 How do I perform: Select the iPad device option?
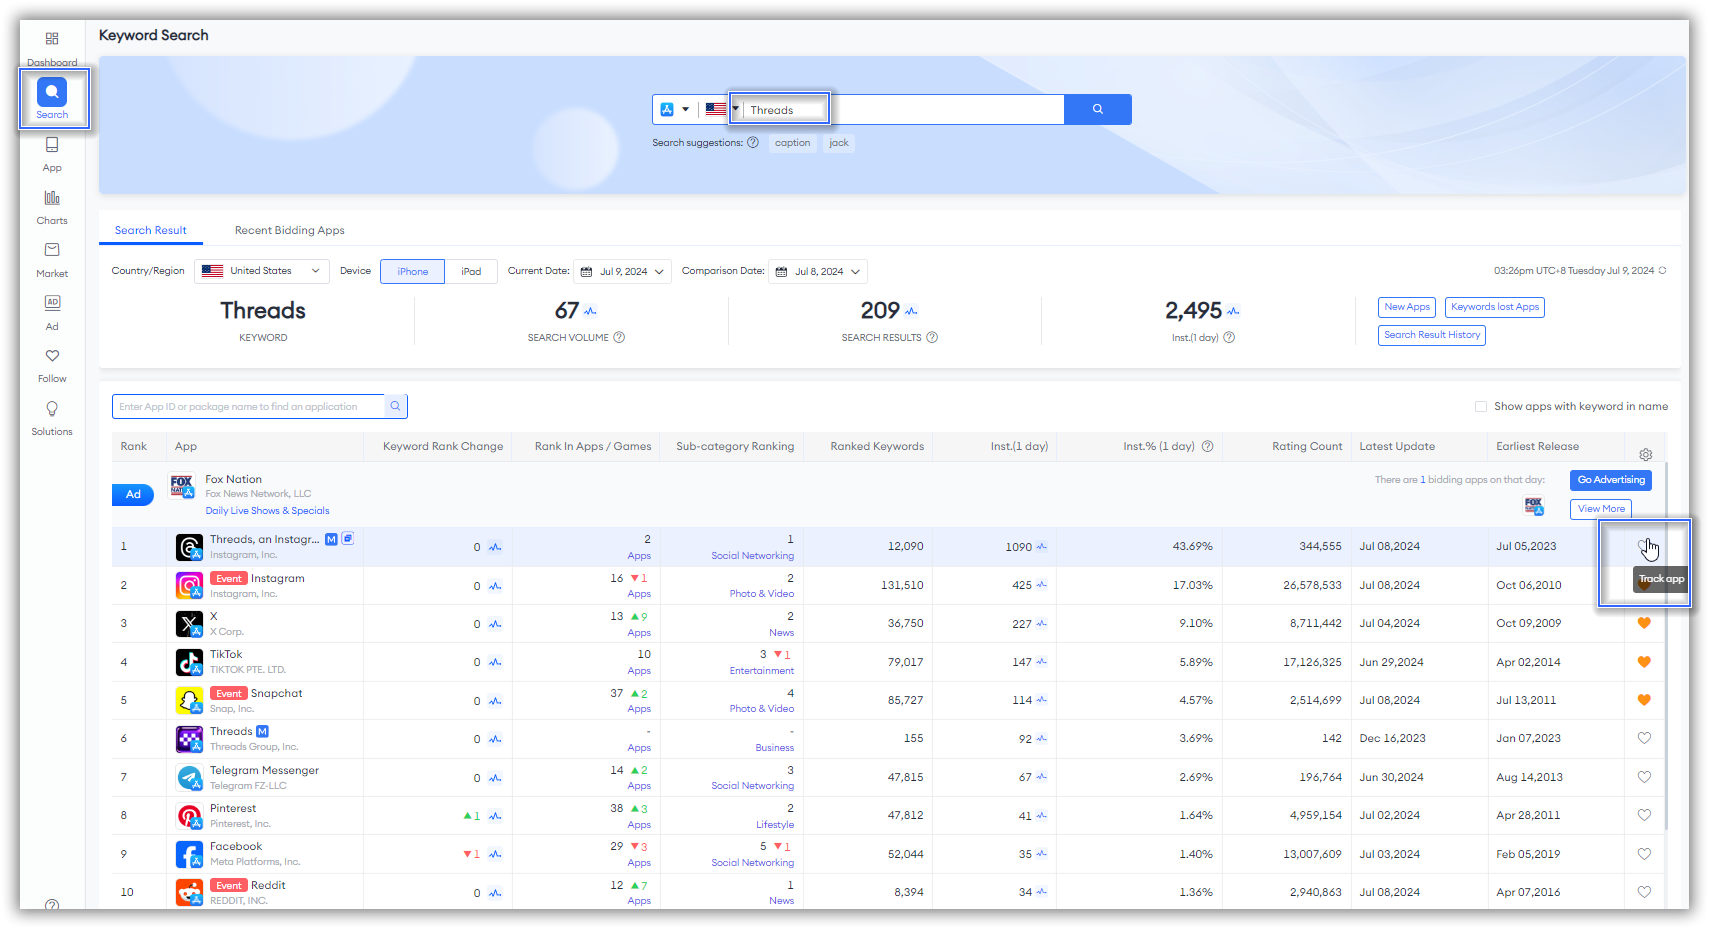471,271
